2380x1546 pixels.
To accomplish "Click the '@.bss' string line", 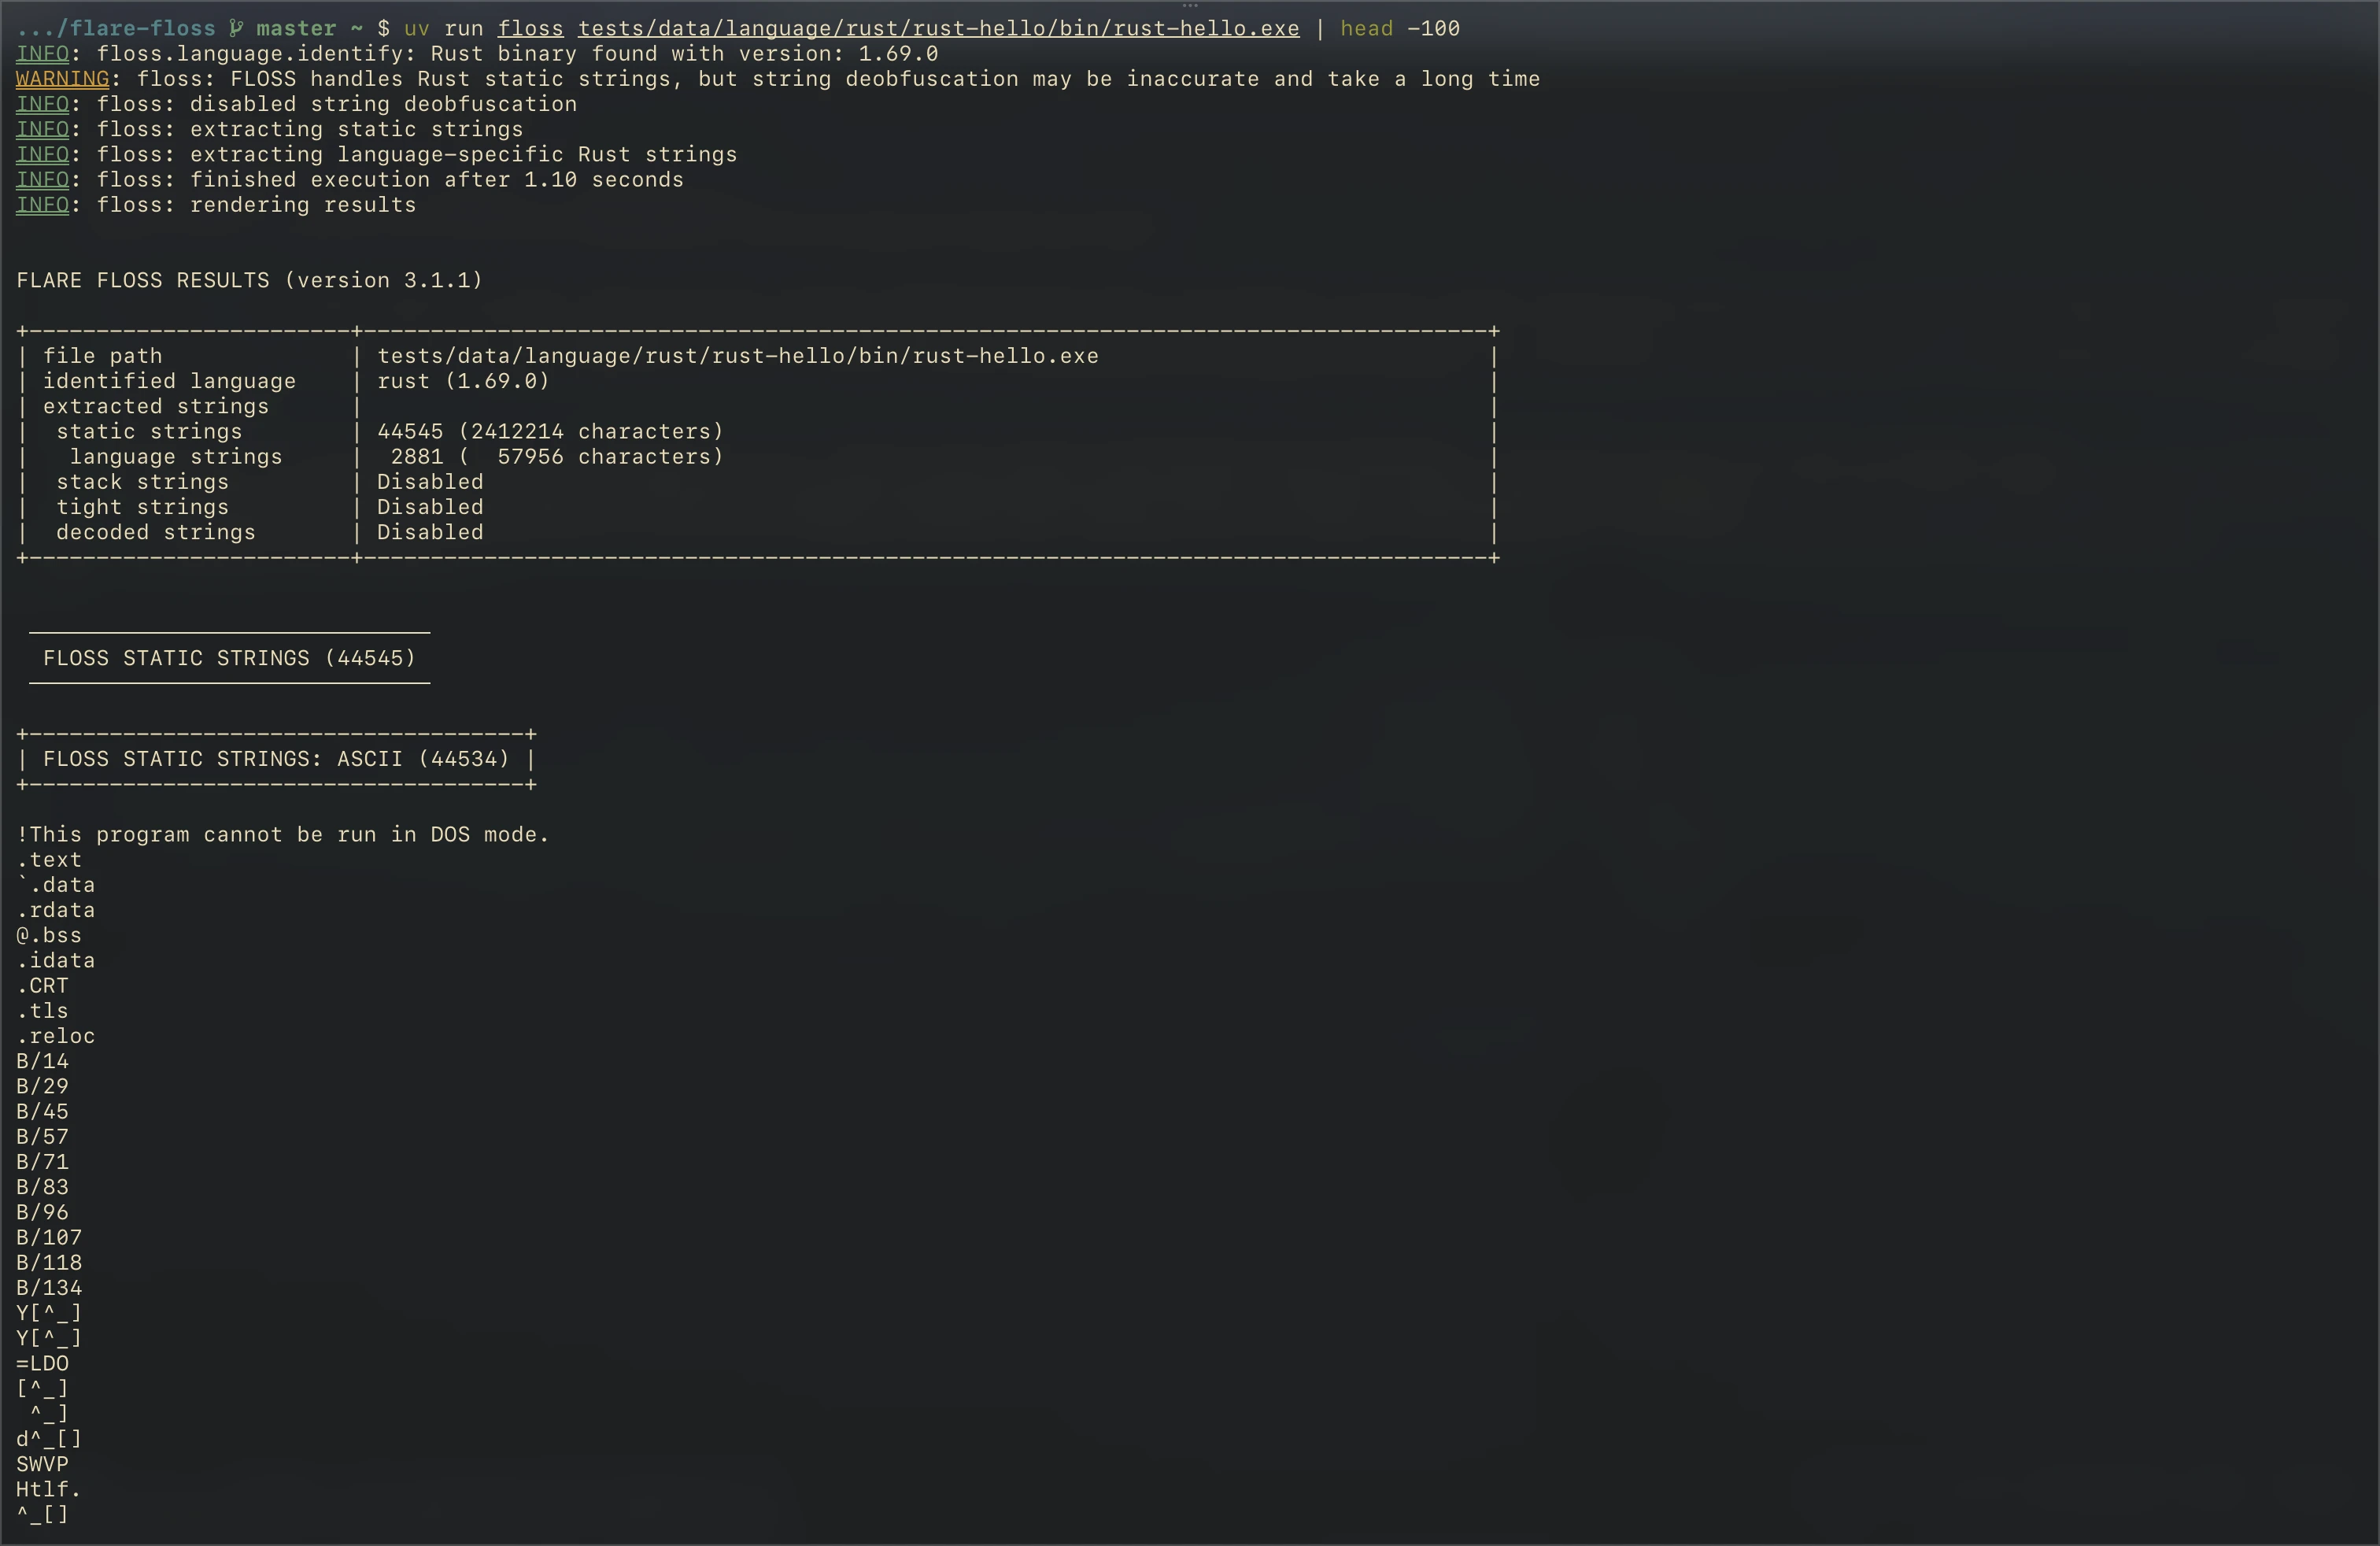I will point(49,935).
